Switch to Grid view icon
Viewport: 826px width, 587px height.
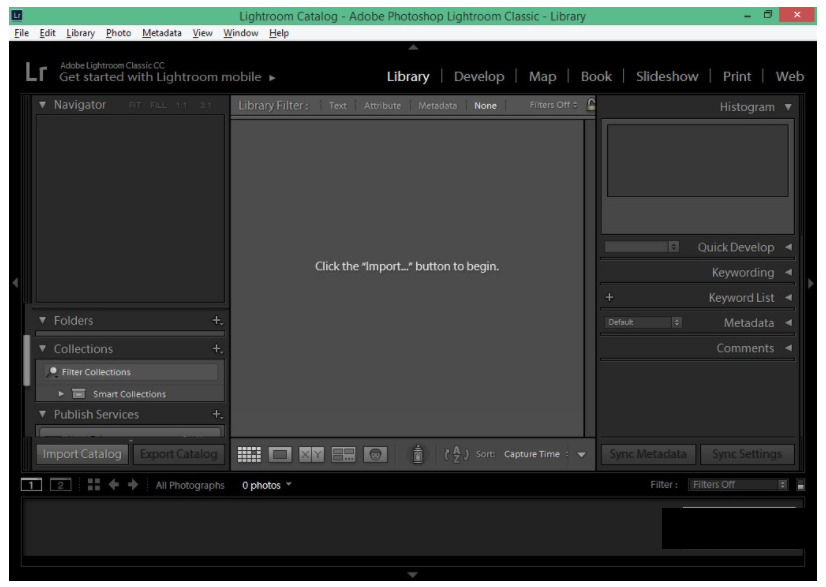[249, 454]
